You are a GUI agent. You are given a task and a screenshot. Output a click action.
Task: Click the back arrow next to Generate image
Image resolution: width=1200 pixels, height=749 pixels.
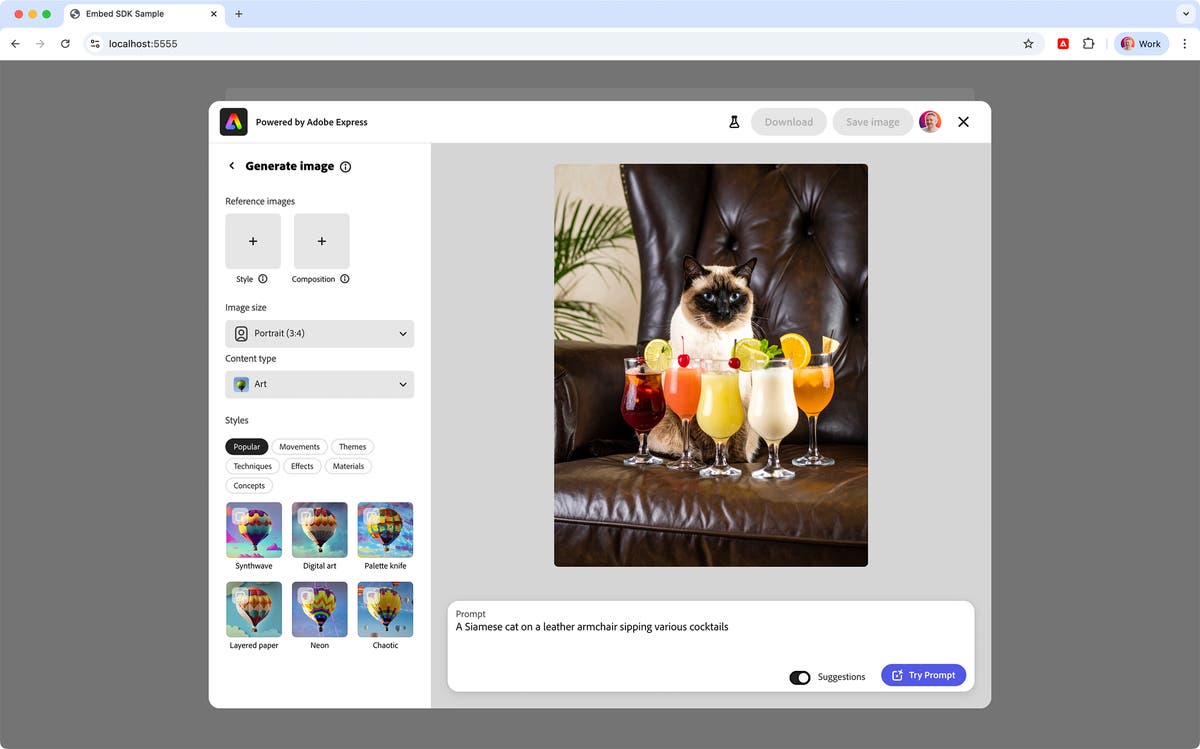(231, 166)
